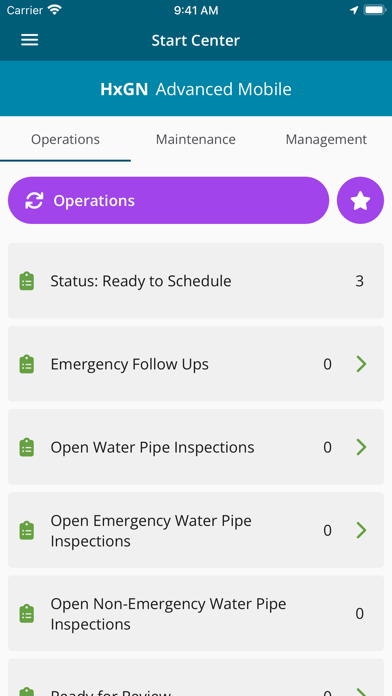Open the Open Non-Emergency Water Pipe Inspections row
This screenshot has width=392, height=696.
click(x=196, y=613)
